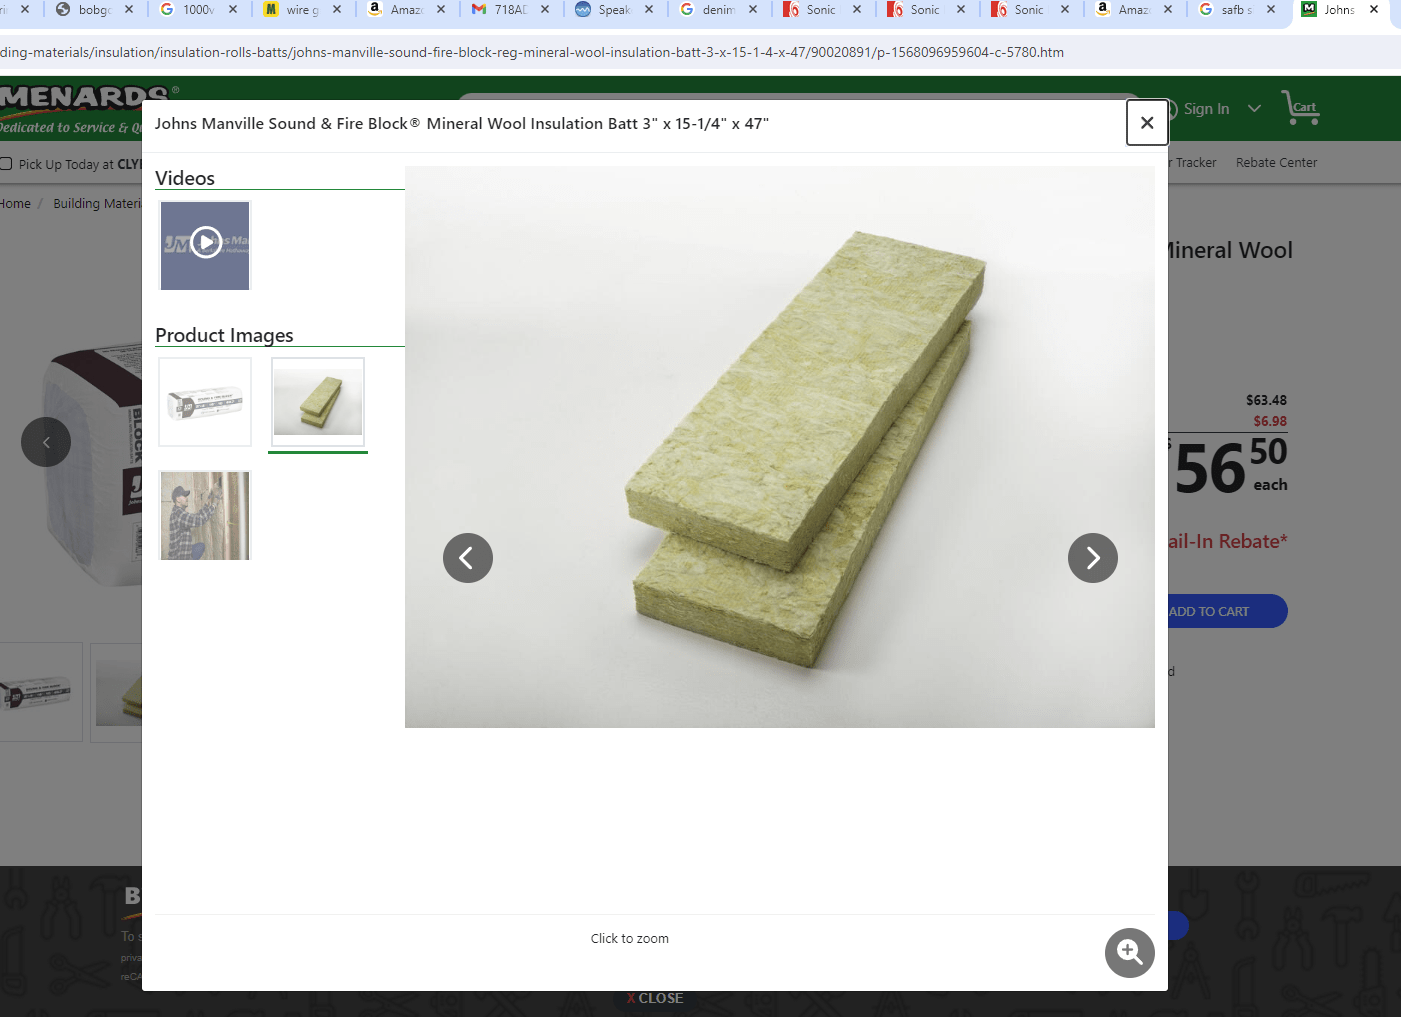Close the Speak browser tab
This screenshot has width=1401, height=1017.
tap(649, 9)
